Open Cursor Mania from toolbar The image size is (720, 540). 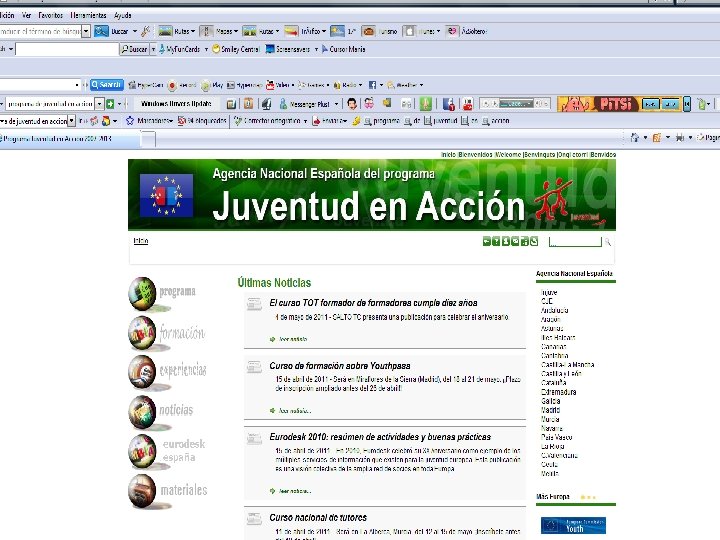(x=343, y=49)
